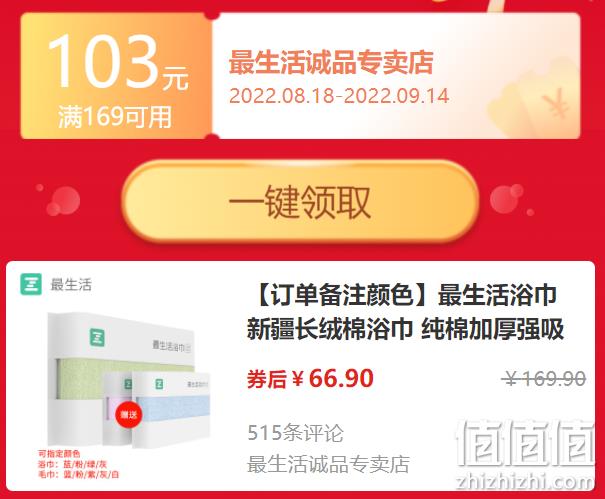Click the crossed-out ¥169.90 original price

coord(544,379)
